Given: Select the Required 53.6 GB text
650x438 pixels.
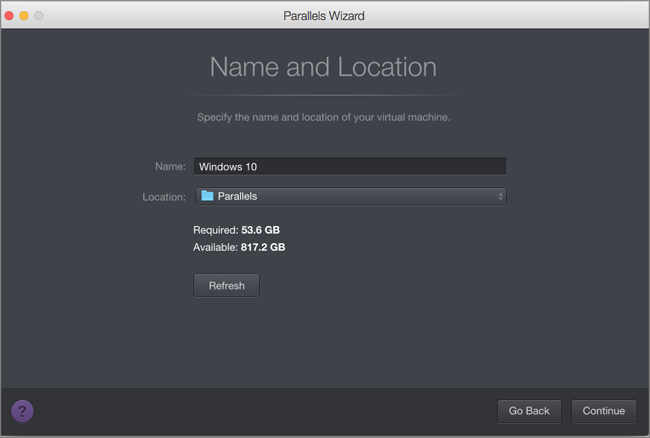Looking at the screenshot, I should tap(236, 230).
